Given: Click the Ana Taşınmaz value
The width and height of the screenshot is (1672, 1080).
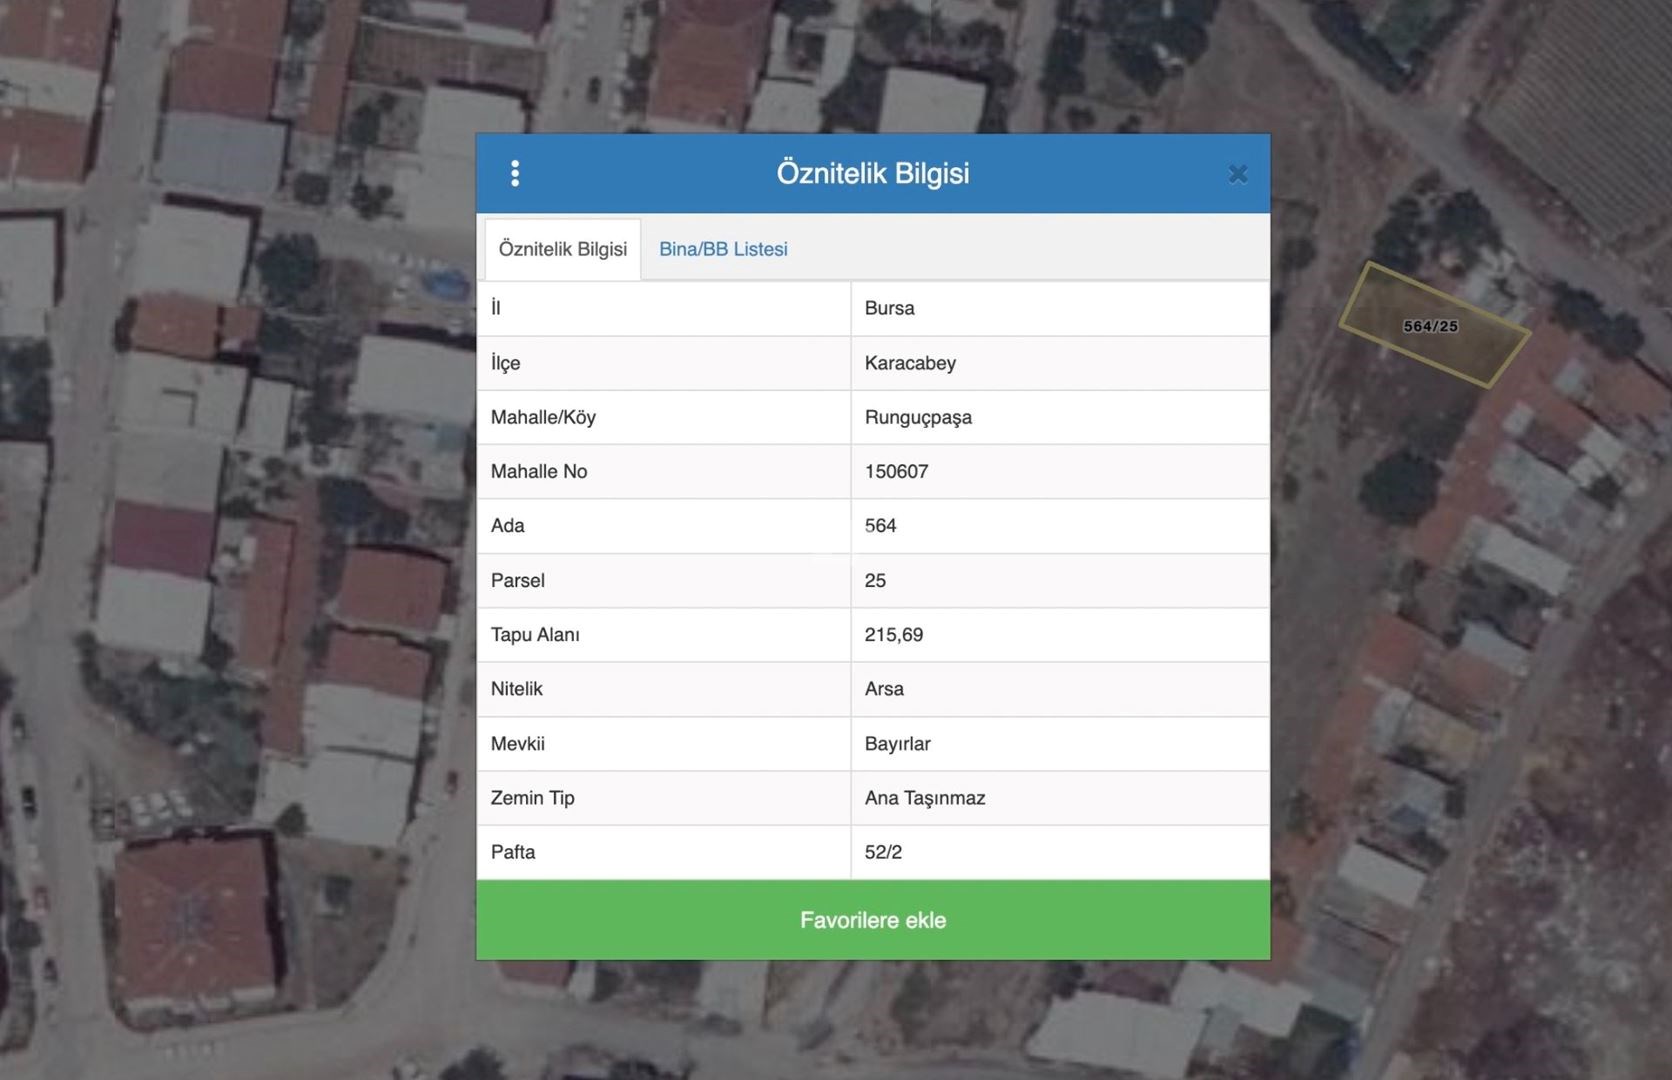Looking at the screenshot, I should pos(925,798).
